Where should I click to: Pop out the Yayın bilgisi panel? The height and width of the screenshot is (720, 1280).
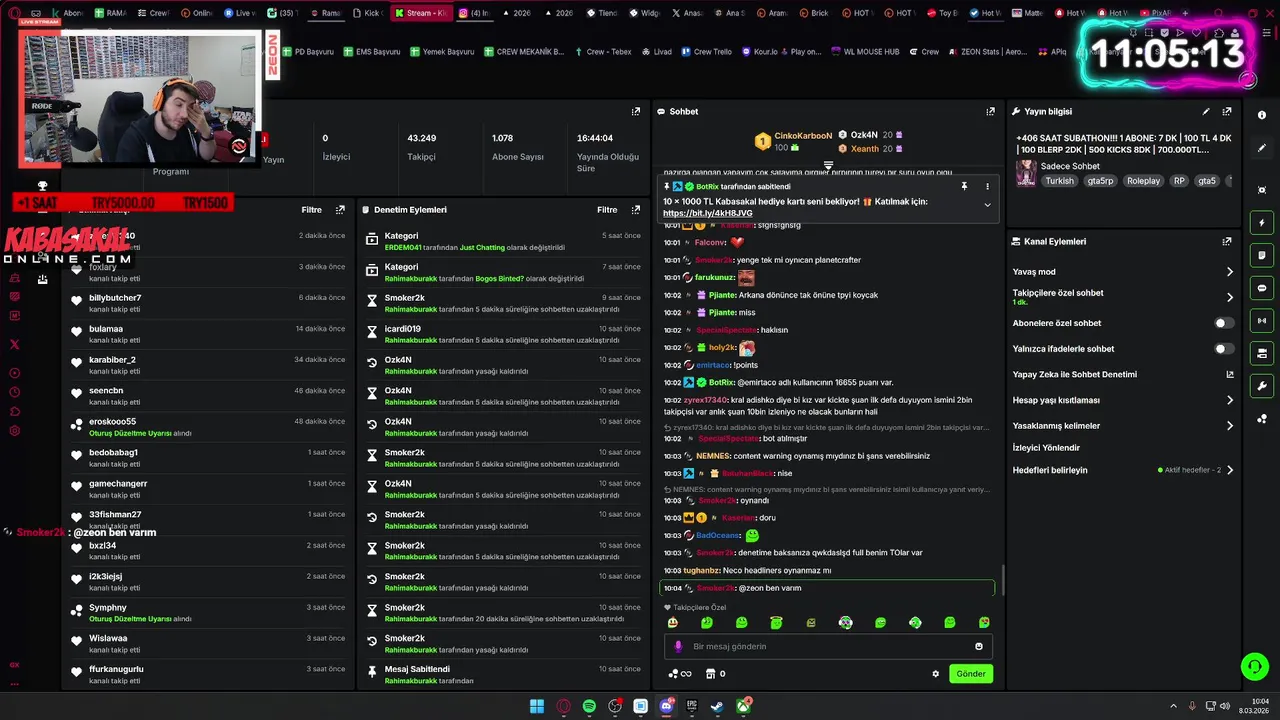coord(1227,112)
